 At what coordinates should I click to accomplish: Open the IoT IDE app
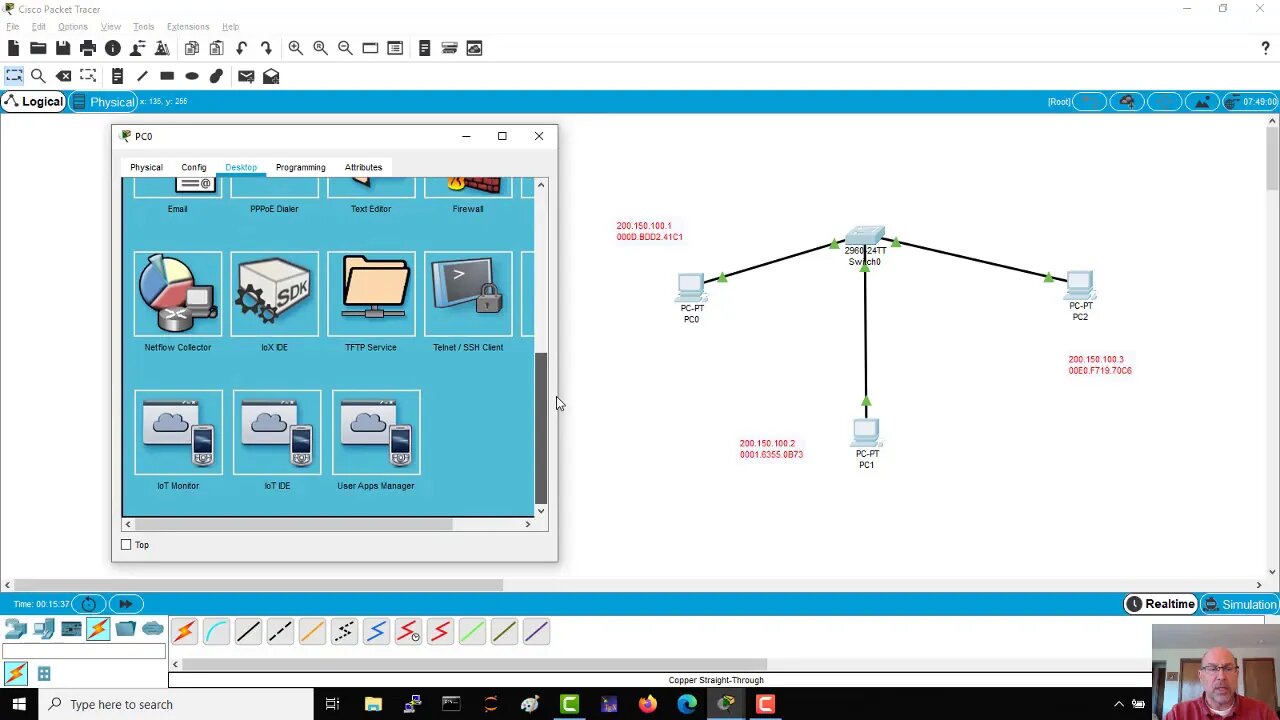tap(277, 432)
